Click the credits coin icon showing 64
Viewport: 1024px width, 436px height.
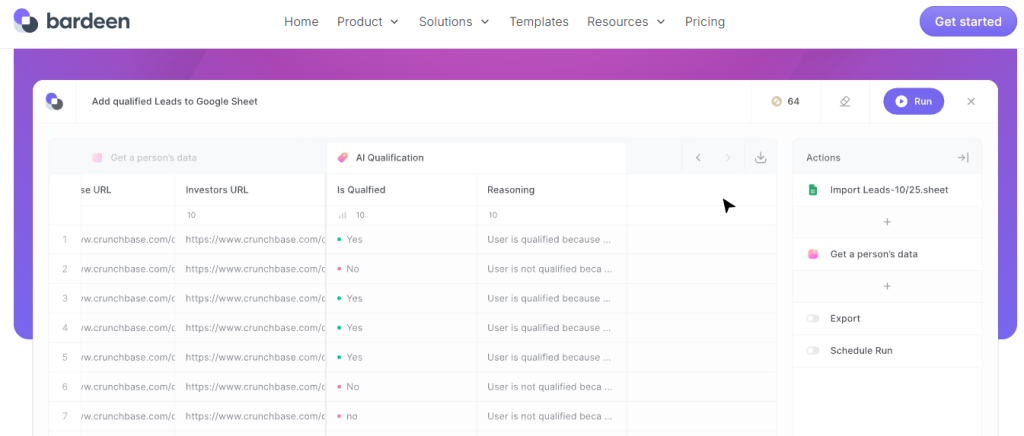[776, 101]
